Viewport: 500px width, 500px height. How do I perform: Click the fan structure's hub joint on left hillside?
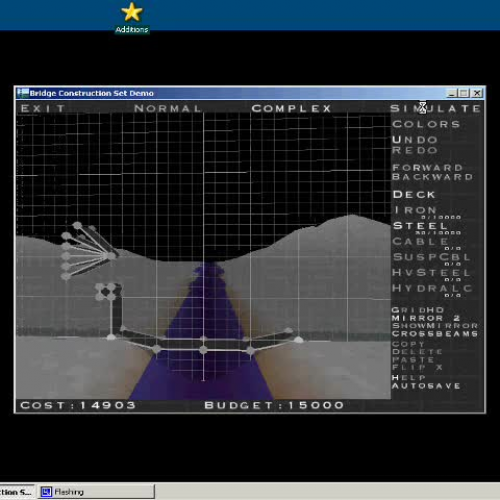coord(111,256)
